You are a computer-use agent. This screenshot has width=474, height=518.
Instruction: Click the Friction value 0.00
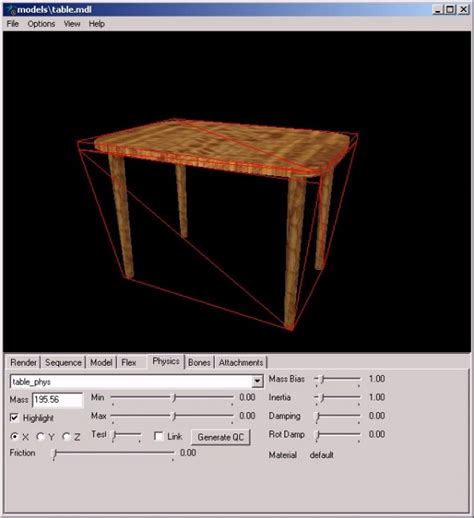click(x=188, y=453)
